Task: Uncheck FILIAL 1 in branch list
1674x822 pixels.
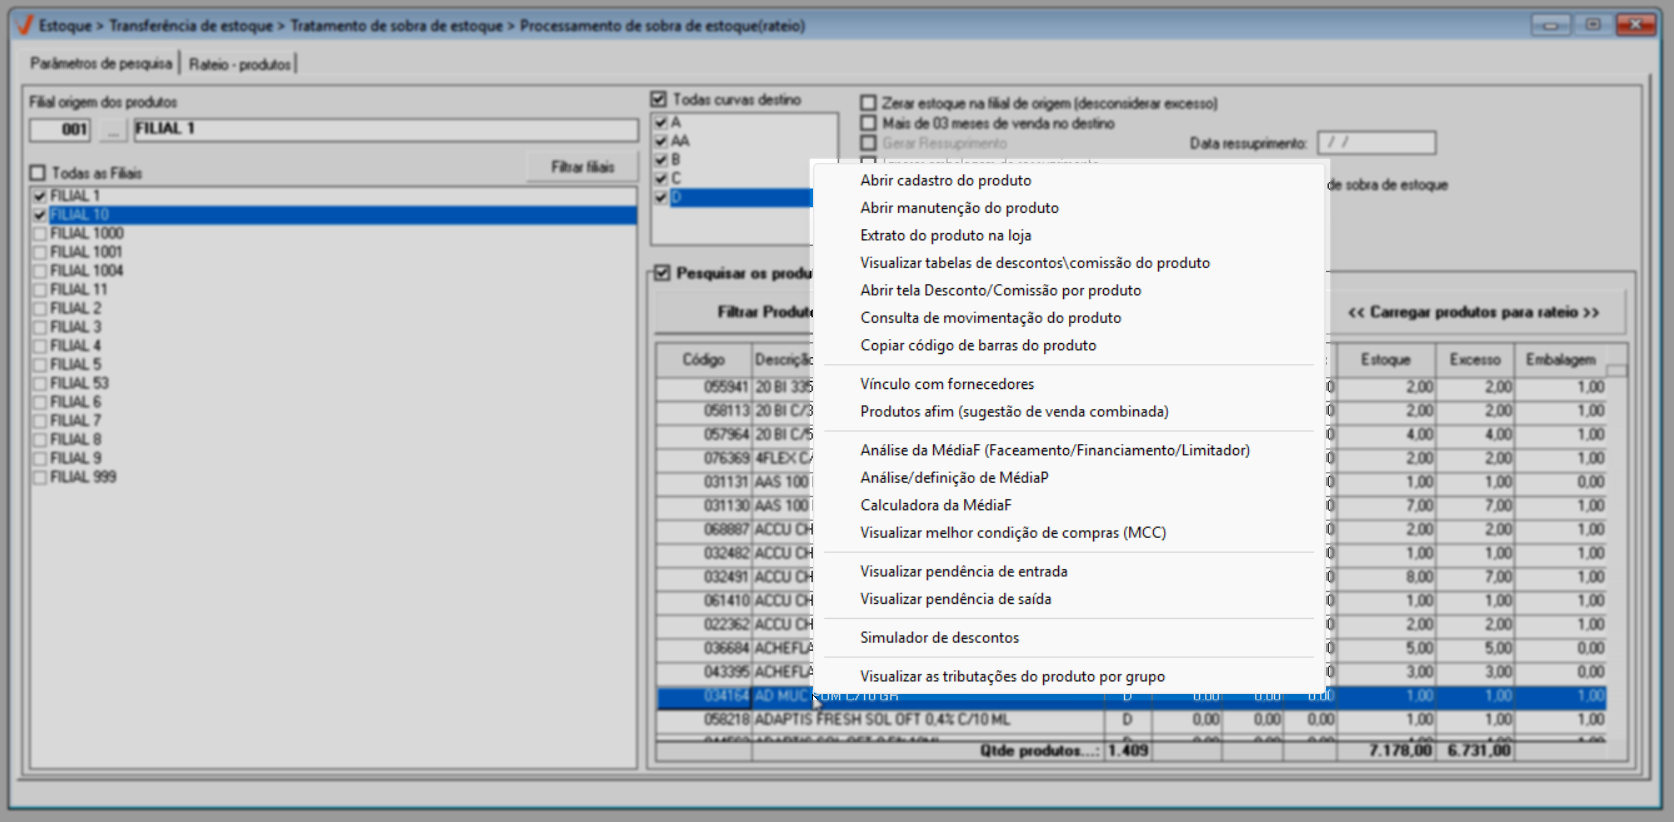Action: tap(40, 196)
